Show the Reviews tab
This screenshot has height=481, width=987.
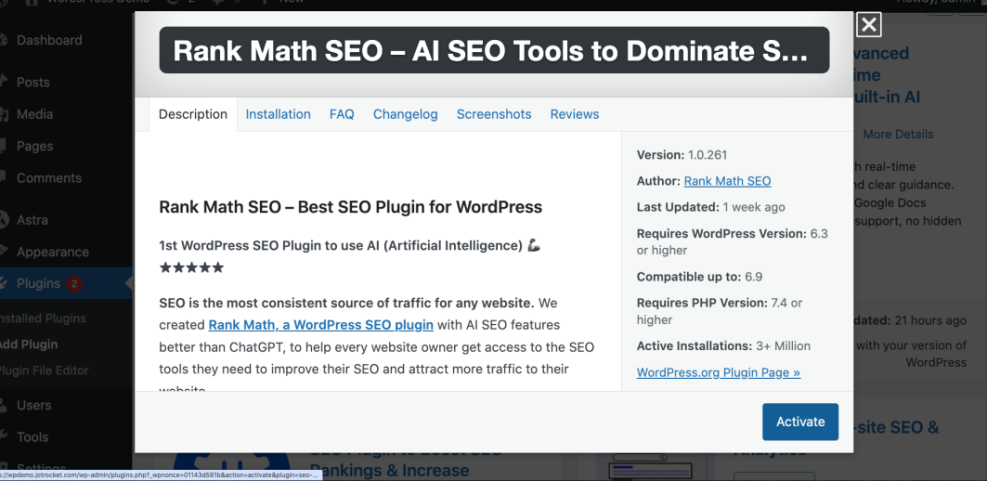click(575, 115)
